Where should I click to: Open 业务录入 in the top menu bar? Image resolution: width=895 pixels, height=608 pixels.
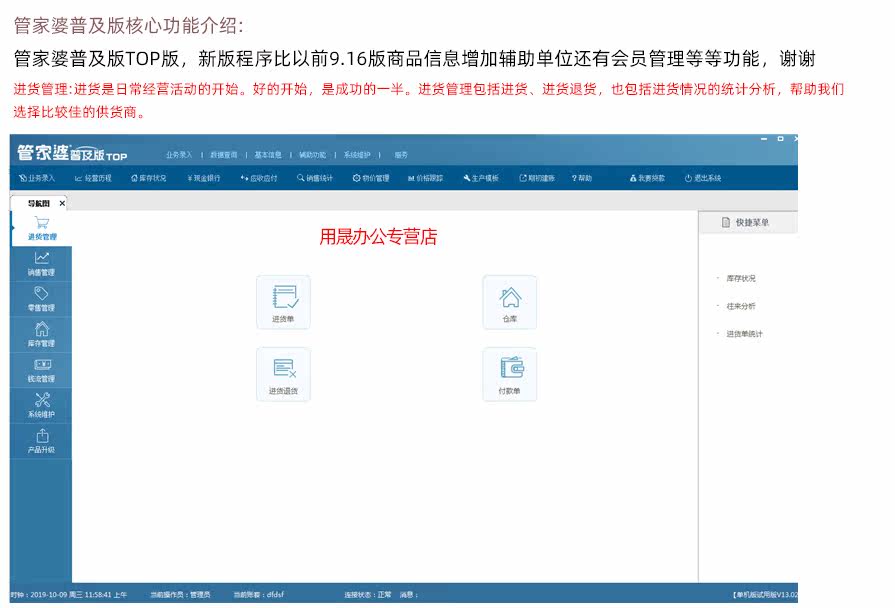tap(179, 155)
